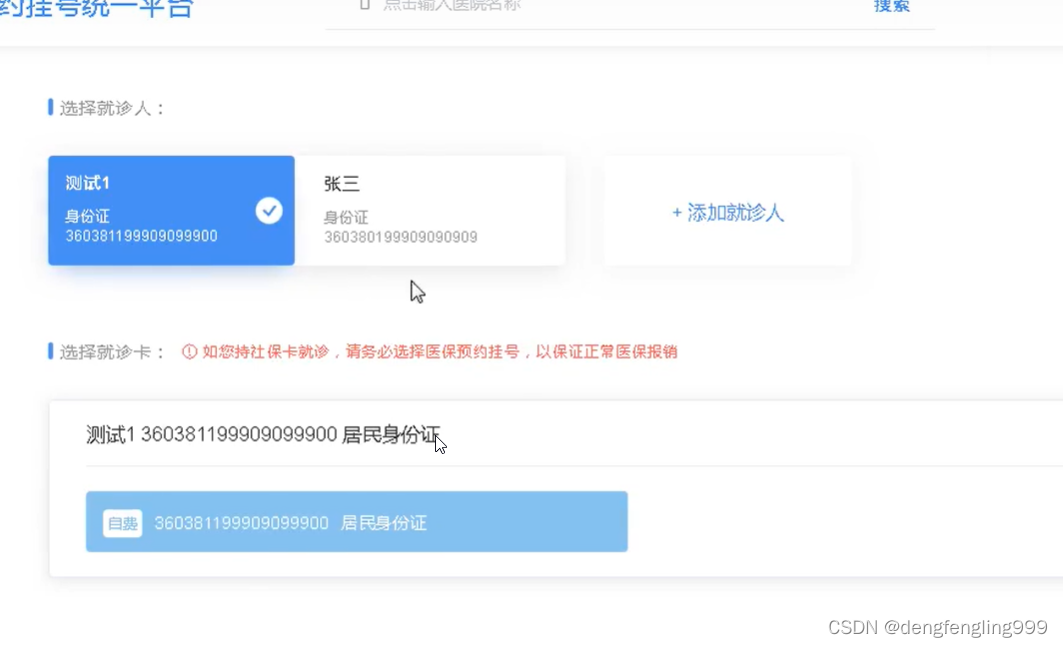The height and width of the screenshot is (647, 1063).
Task: Click the 选择就诊卡 section heading
Action: point(111,352)
